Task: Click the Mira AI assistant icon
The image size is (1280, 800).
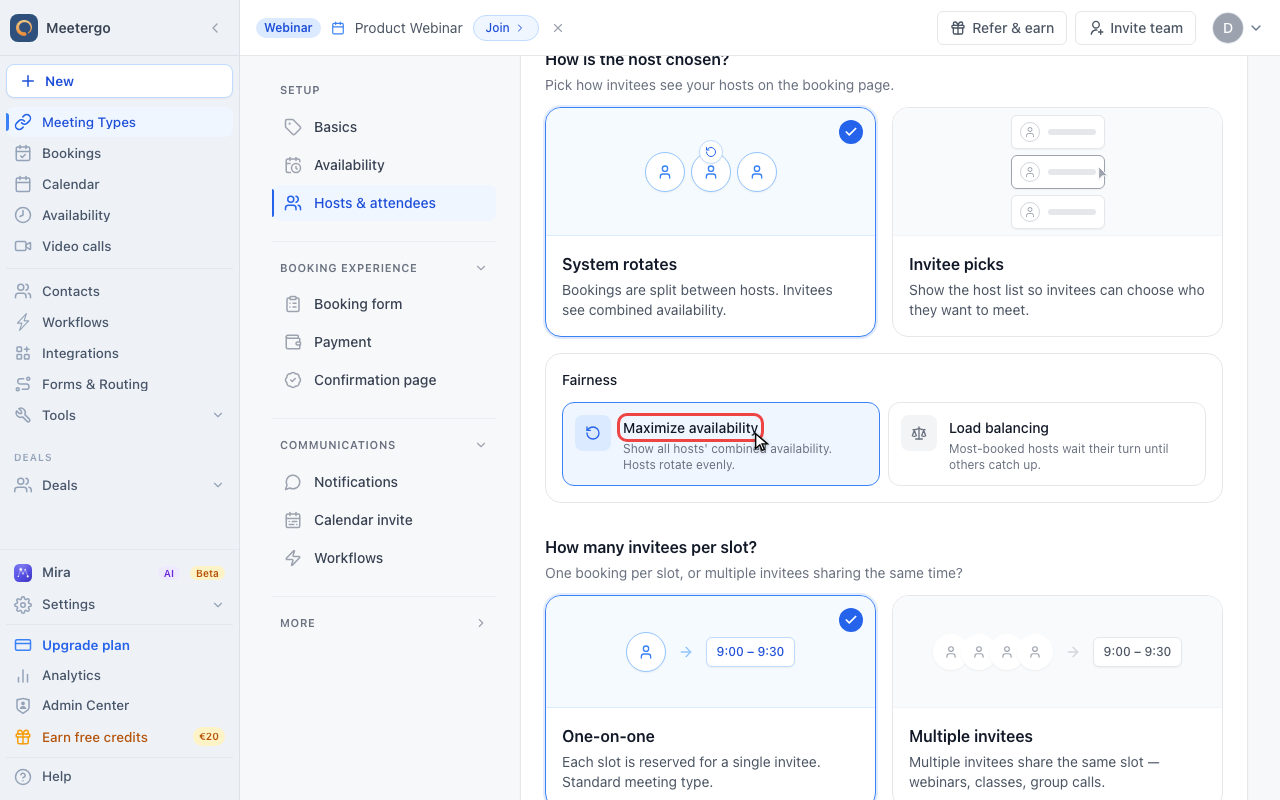Action: (x=23, y=573)
